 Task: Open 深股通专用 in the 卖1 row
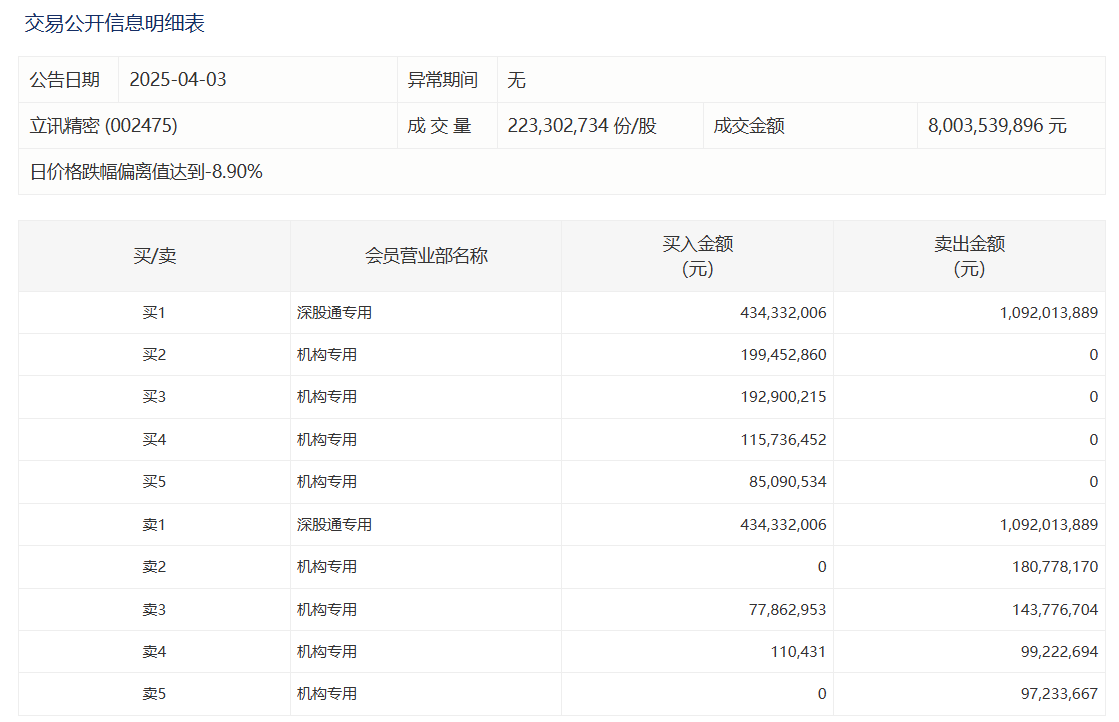[x=334, y=525]
